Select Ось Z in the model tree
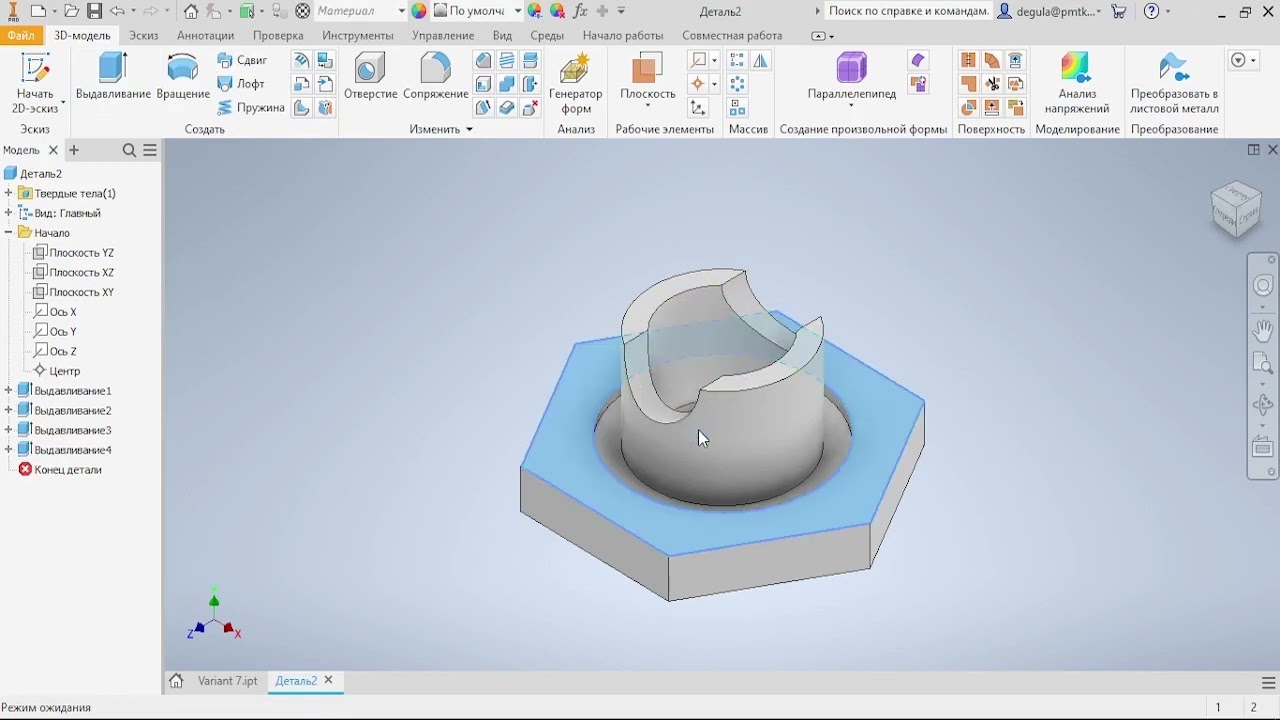 (56, 351)
